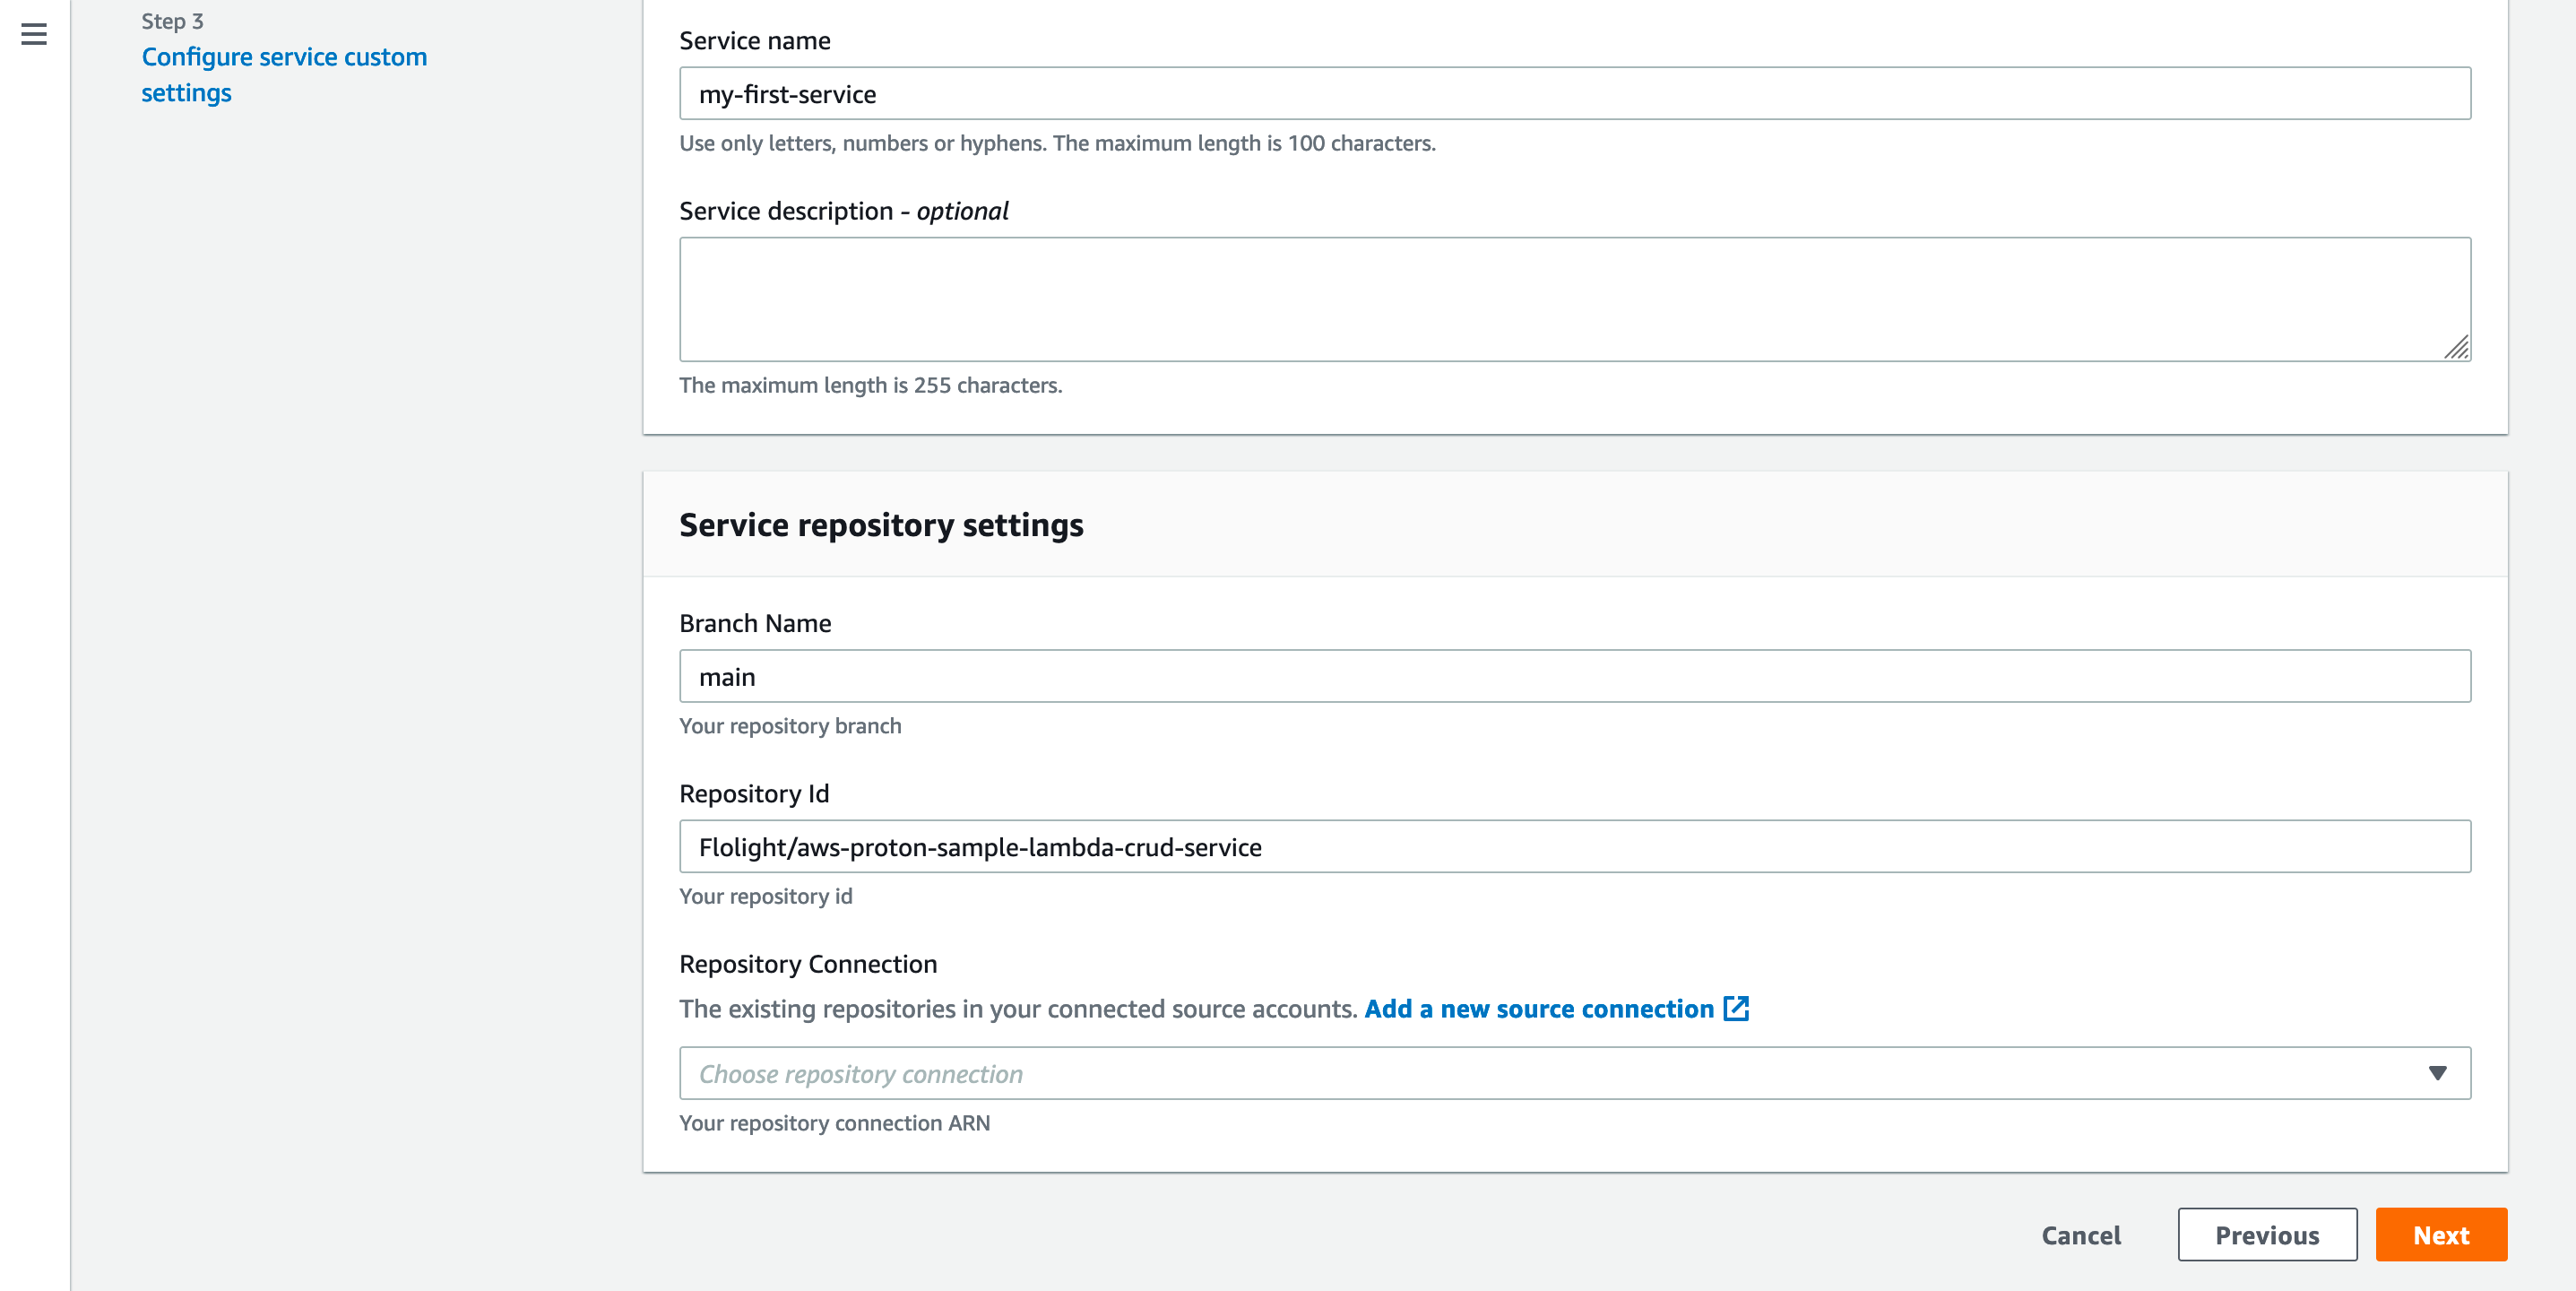Click the repository connection dropdown arrow
Image resolution: width=2576 pixels, height=1291 pixels.
coord(2437,1073)
